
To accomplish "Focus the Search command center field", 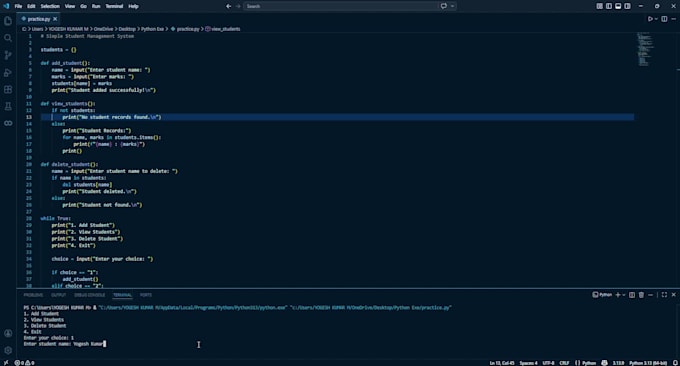I will pos(340,6).
